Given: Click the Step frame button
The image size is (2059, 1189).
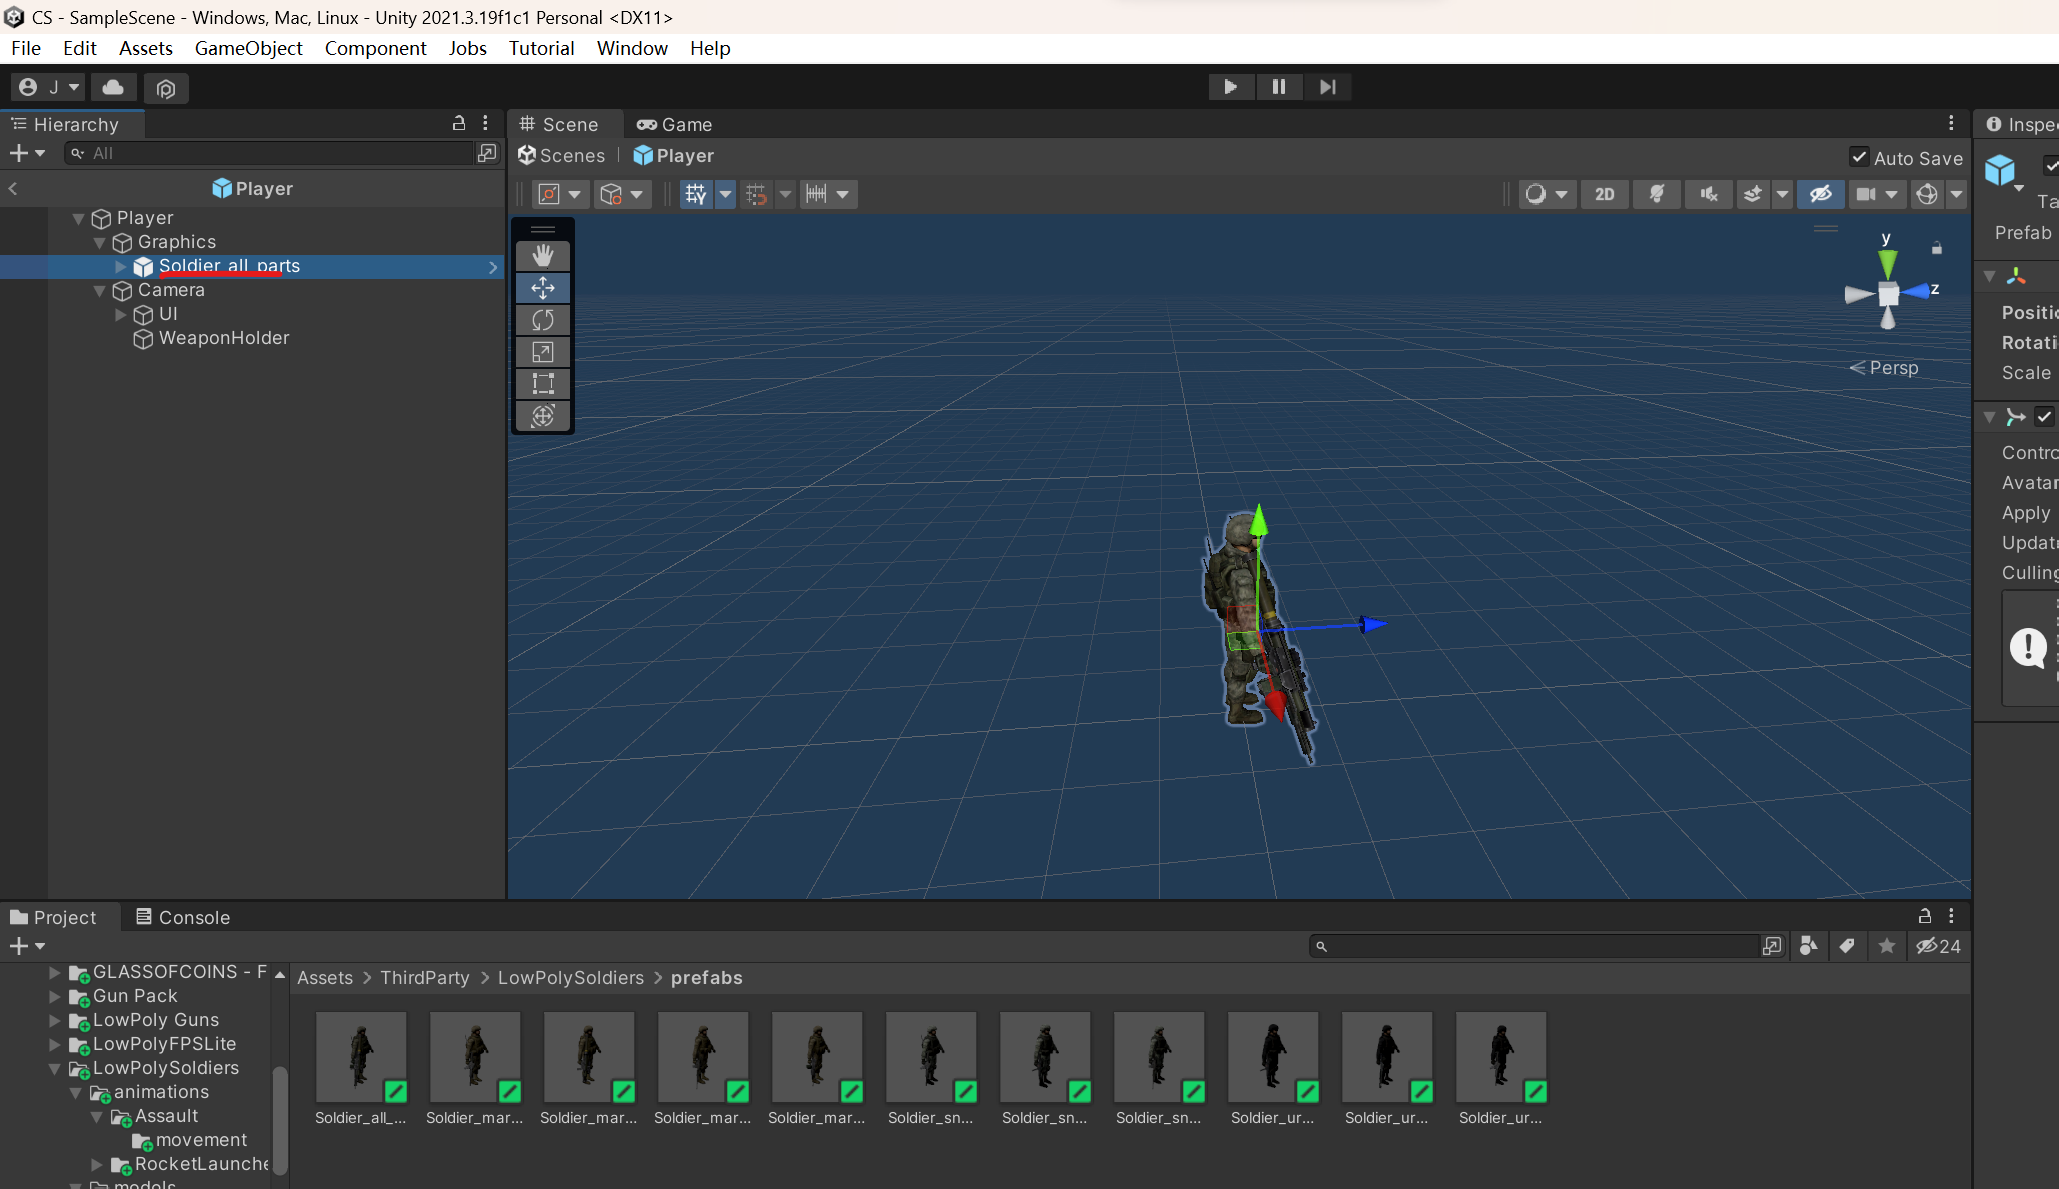Looking at the screenshot, I should click(1327, 87).
